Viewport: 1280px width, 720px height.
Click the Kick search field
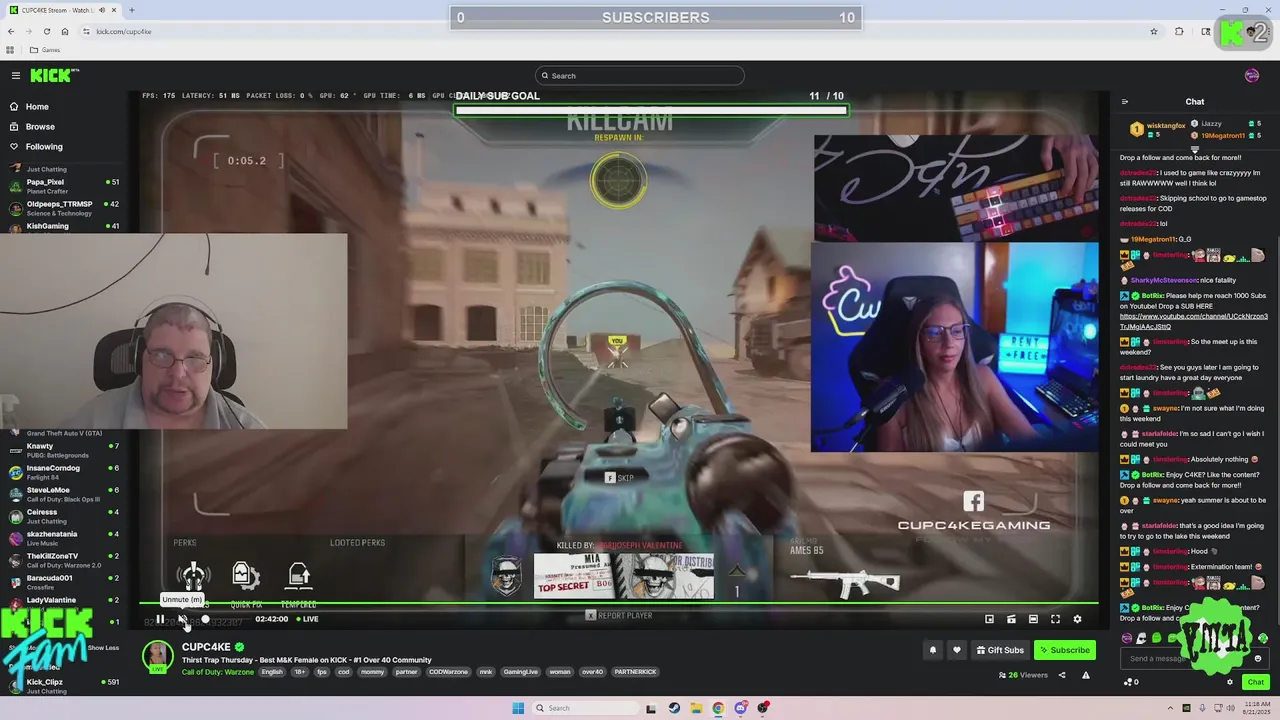coord(640,76)
